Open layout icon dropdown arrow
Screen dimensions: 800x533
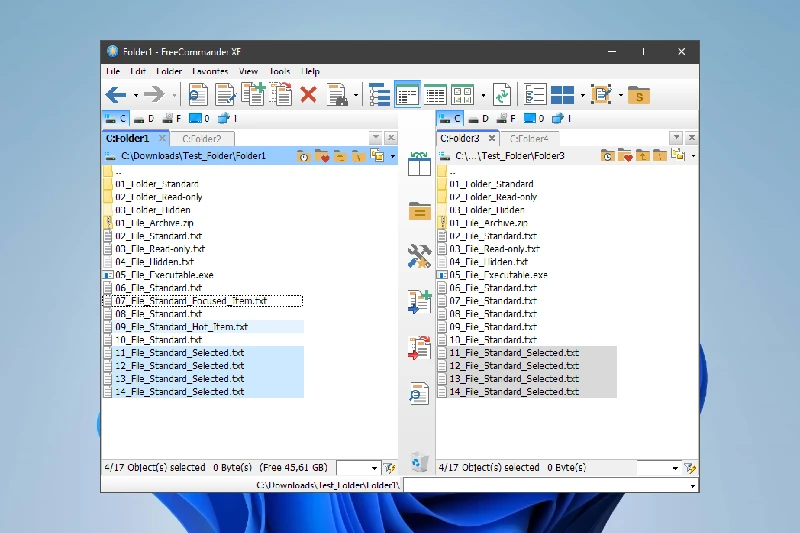(x=583, y=95)
